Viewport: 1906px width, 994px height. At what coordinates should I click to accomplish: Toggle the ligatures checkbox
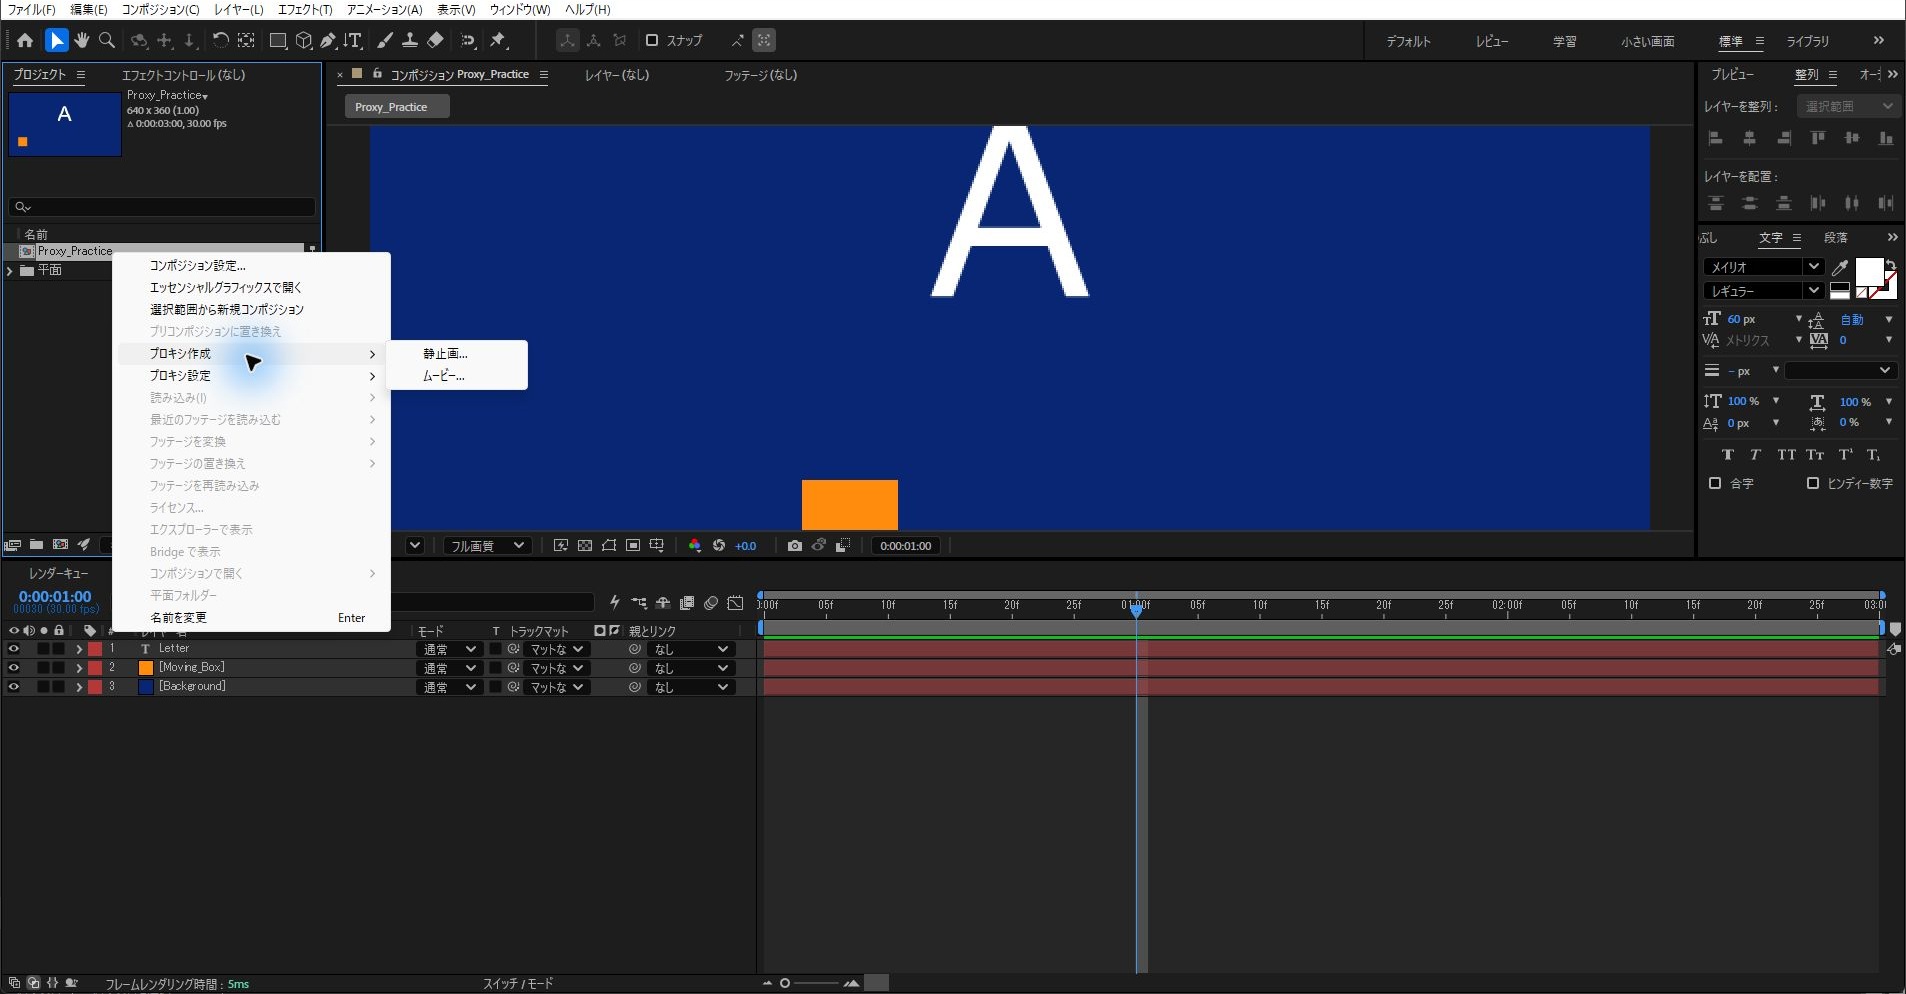pos(1715,483)
